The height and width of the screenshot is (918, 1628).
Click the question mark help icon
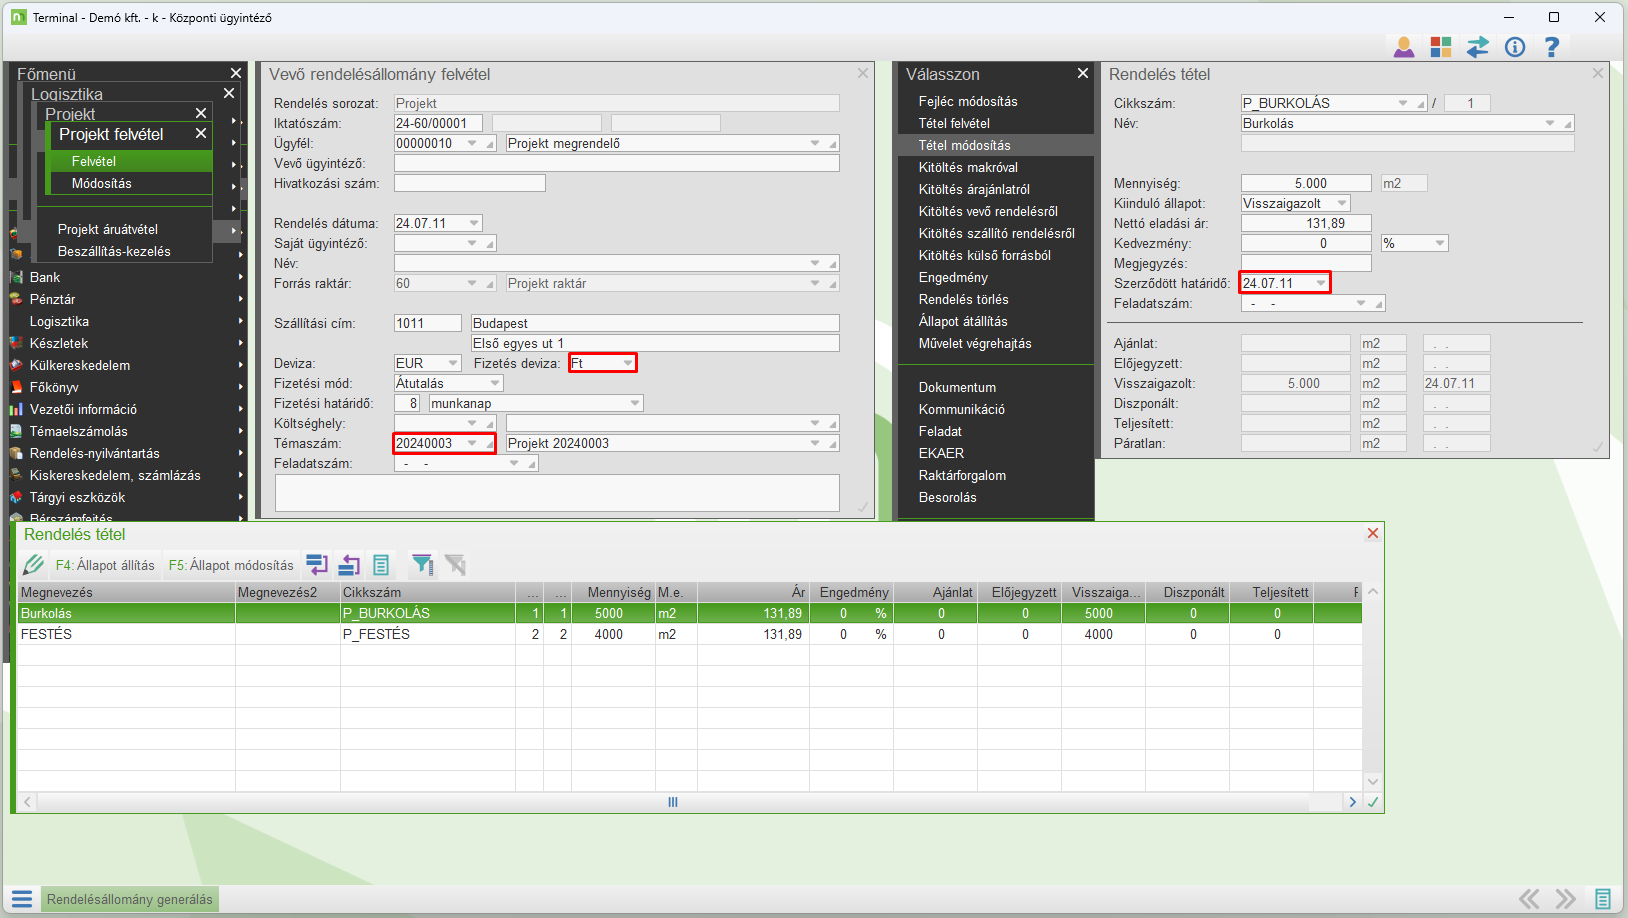click(x=1552, y=47)
